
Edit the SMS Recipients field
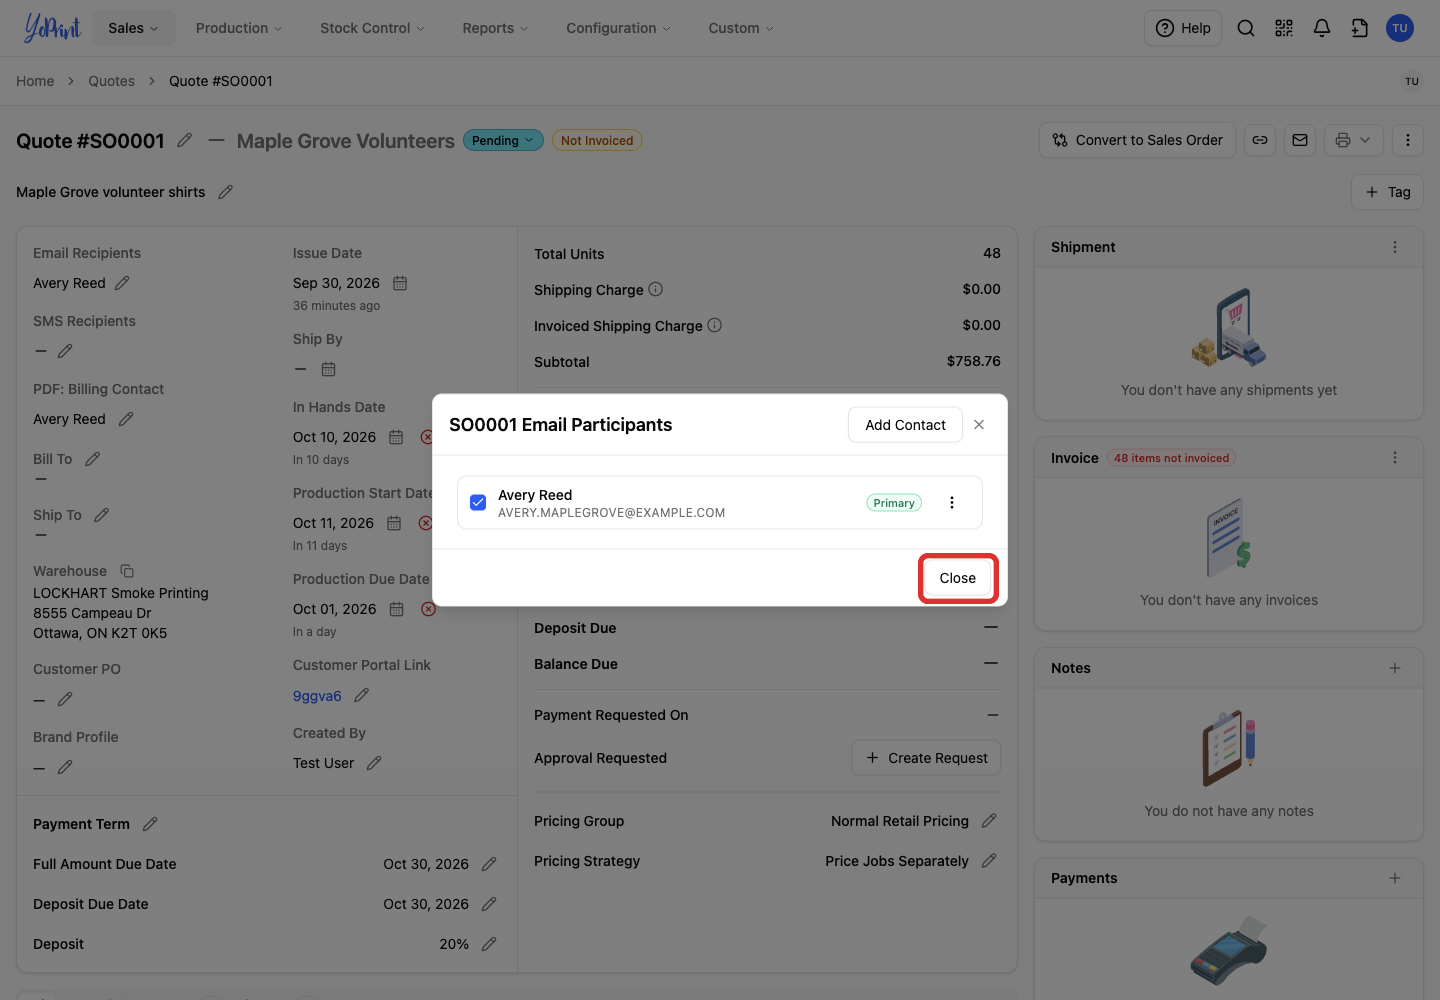pyautogui.click(x=65, y=351)
